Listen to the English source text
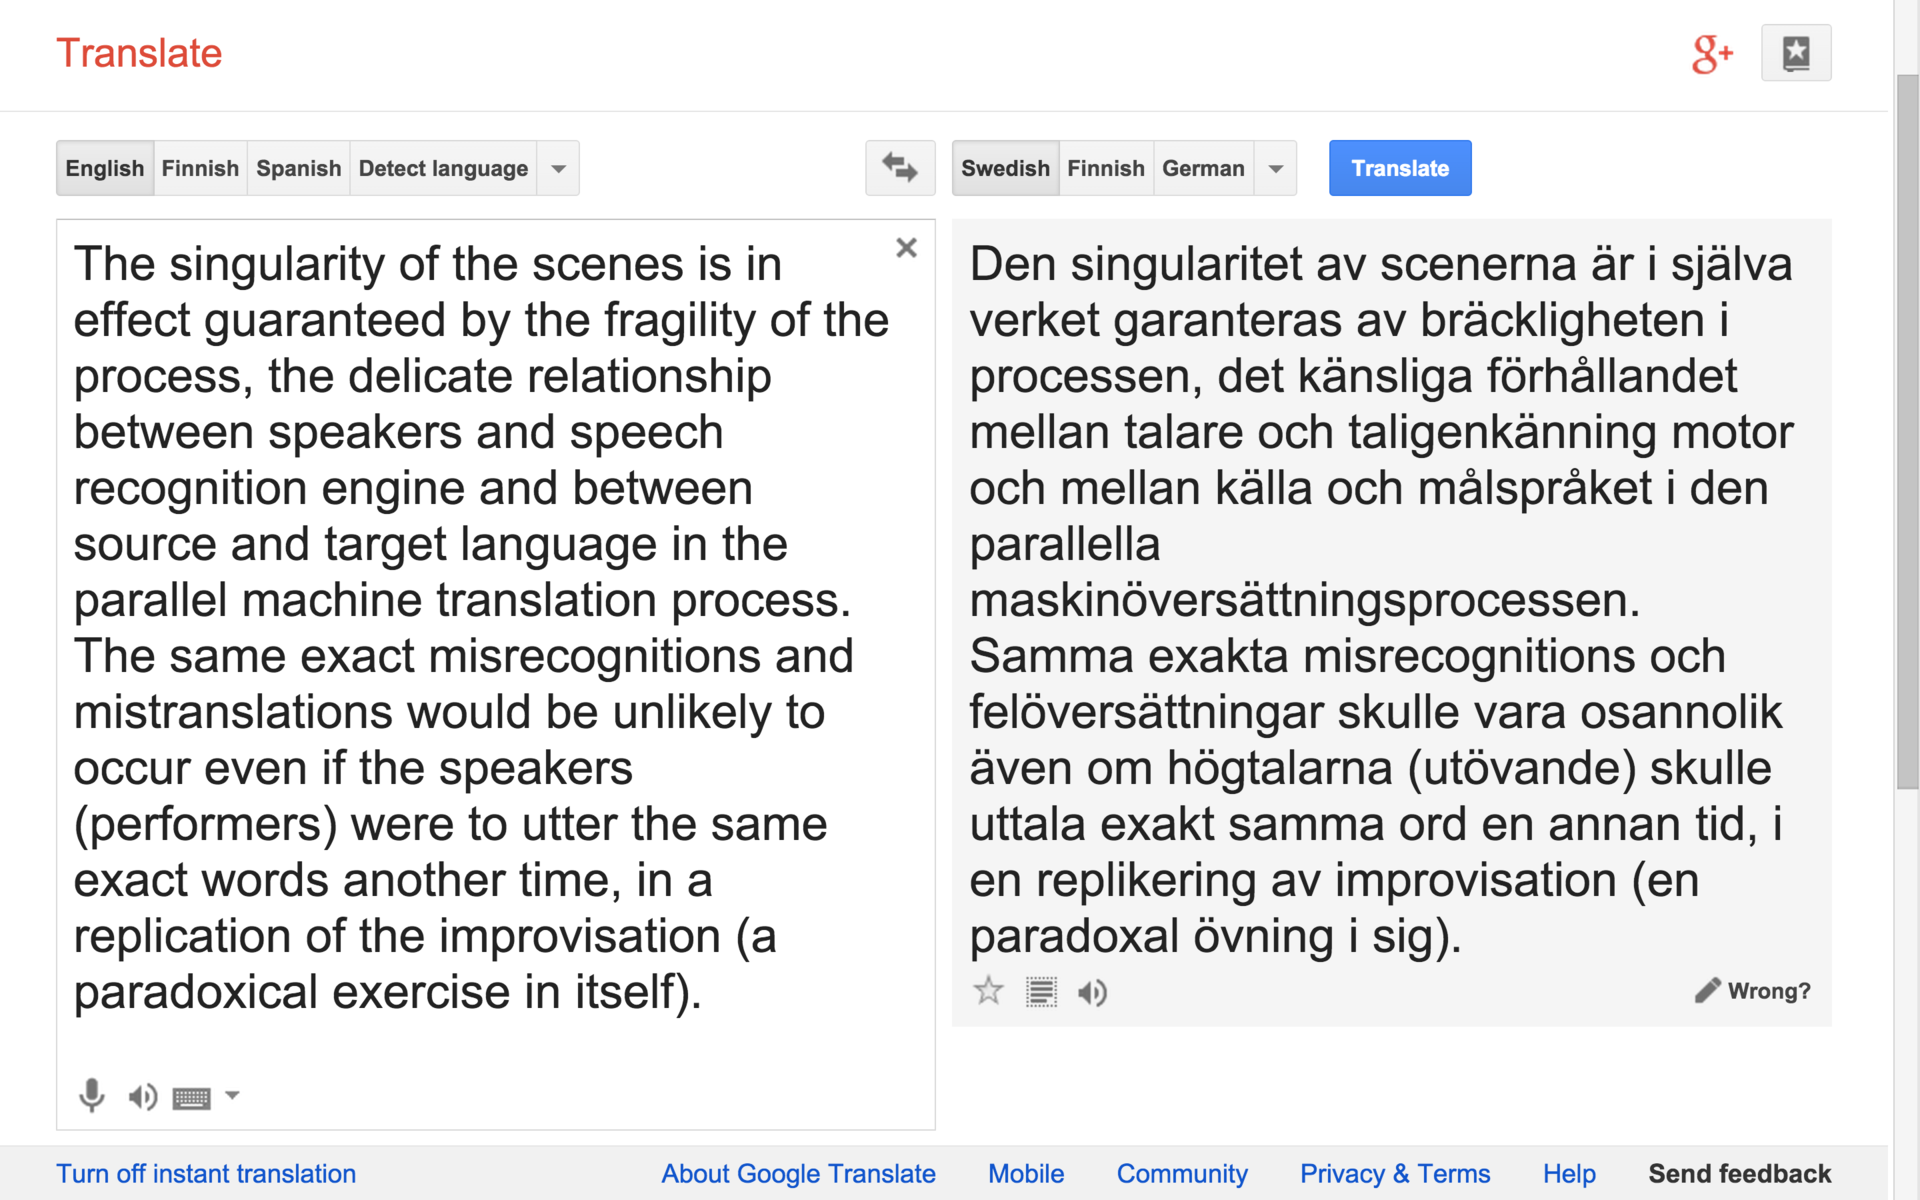The image size is (1920, 1200). click(142, 1097)
